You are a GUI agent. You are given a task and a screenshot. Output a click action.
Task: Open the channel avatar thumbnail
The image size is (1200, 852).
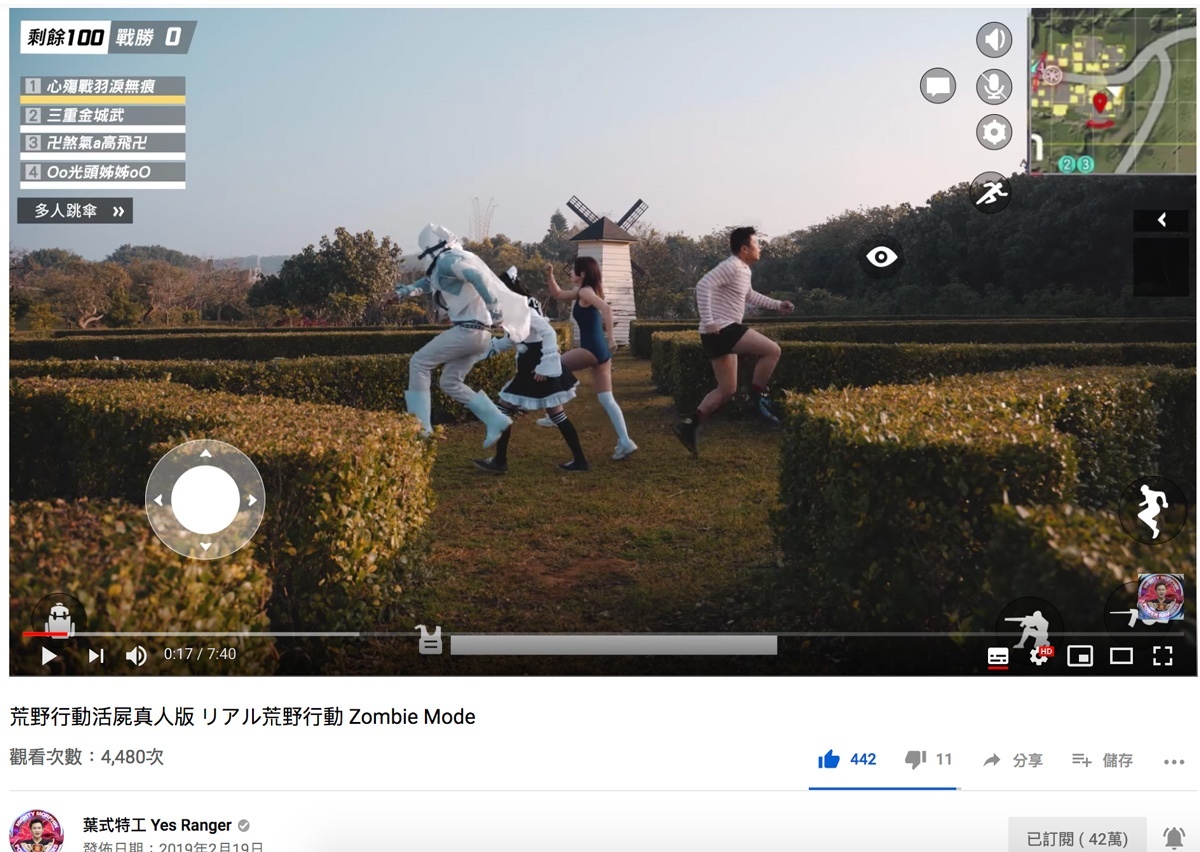pyautogui.click(x=36, y=832)
